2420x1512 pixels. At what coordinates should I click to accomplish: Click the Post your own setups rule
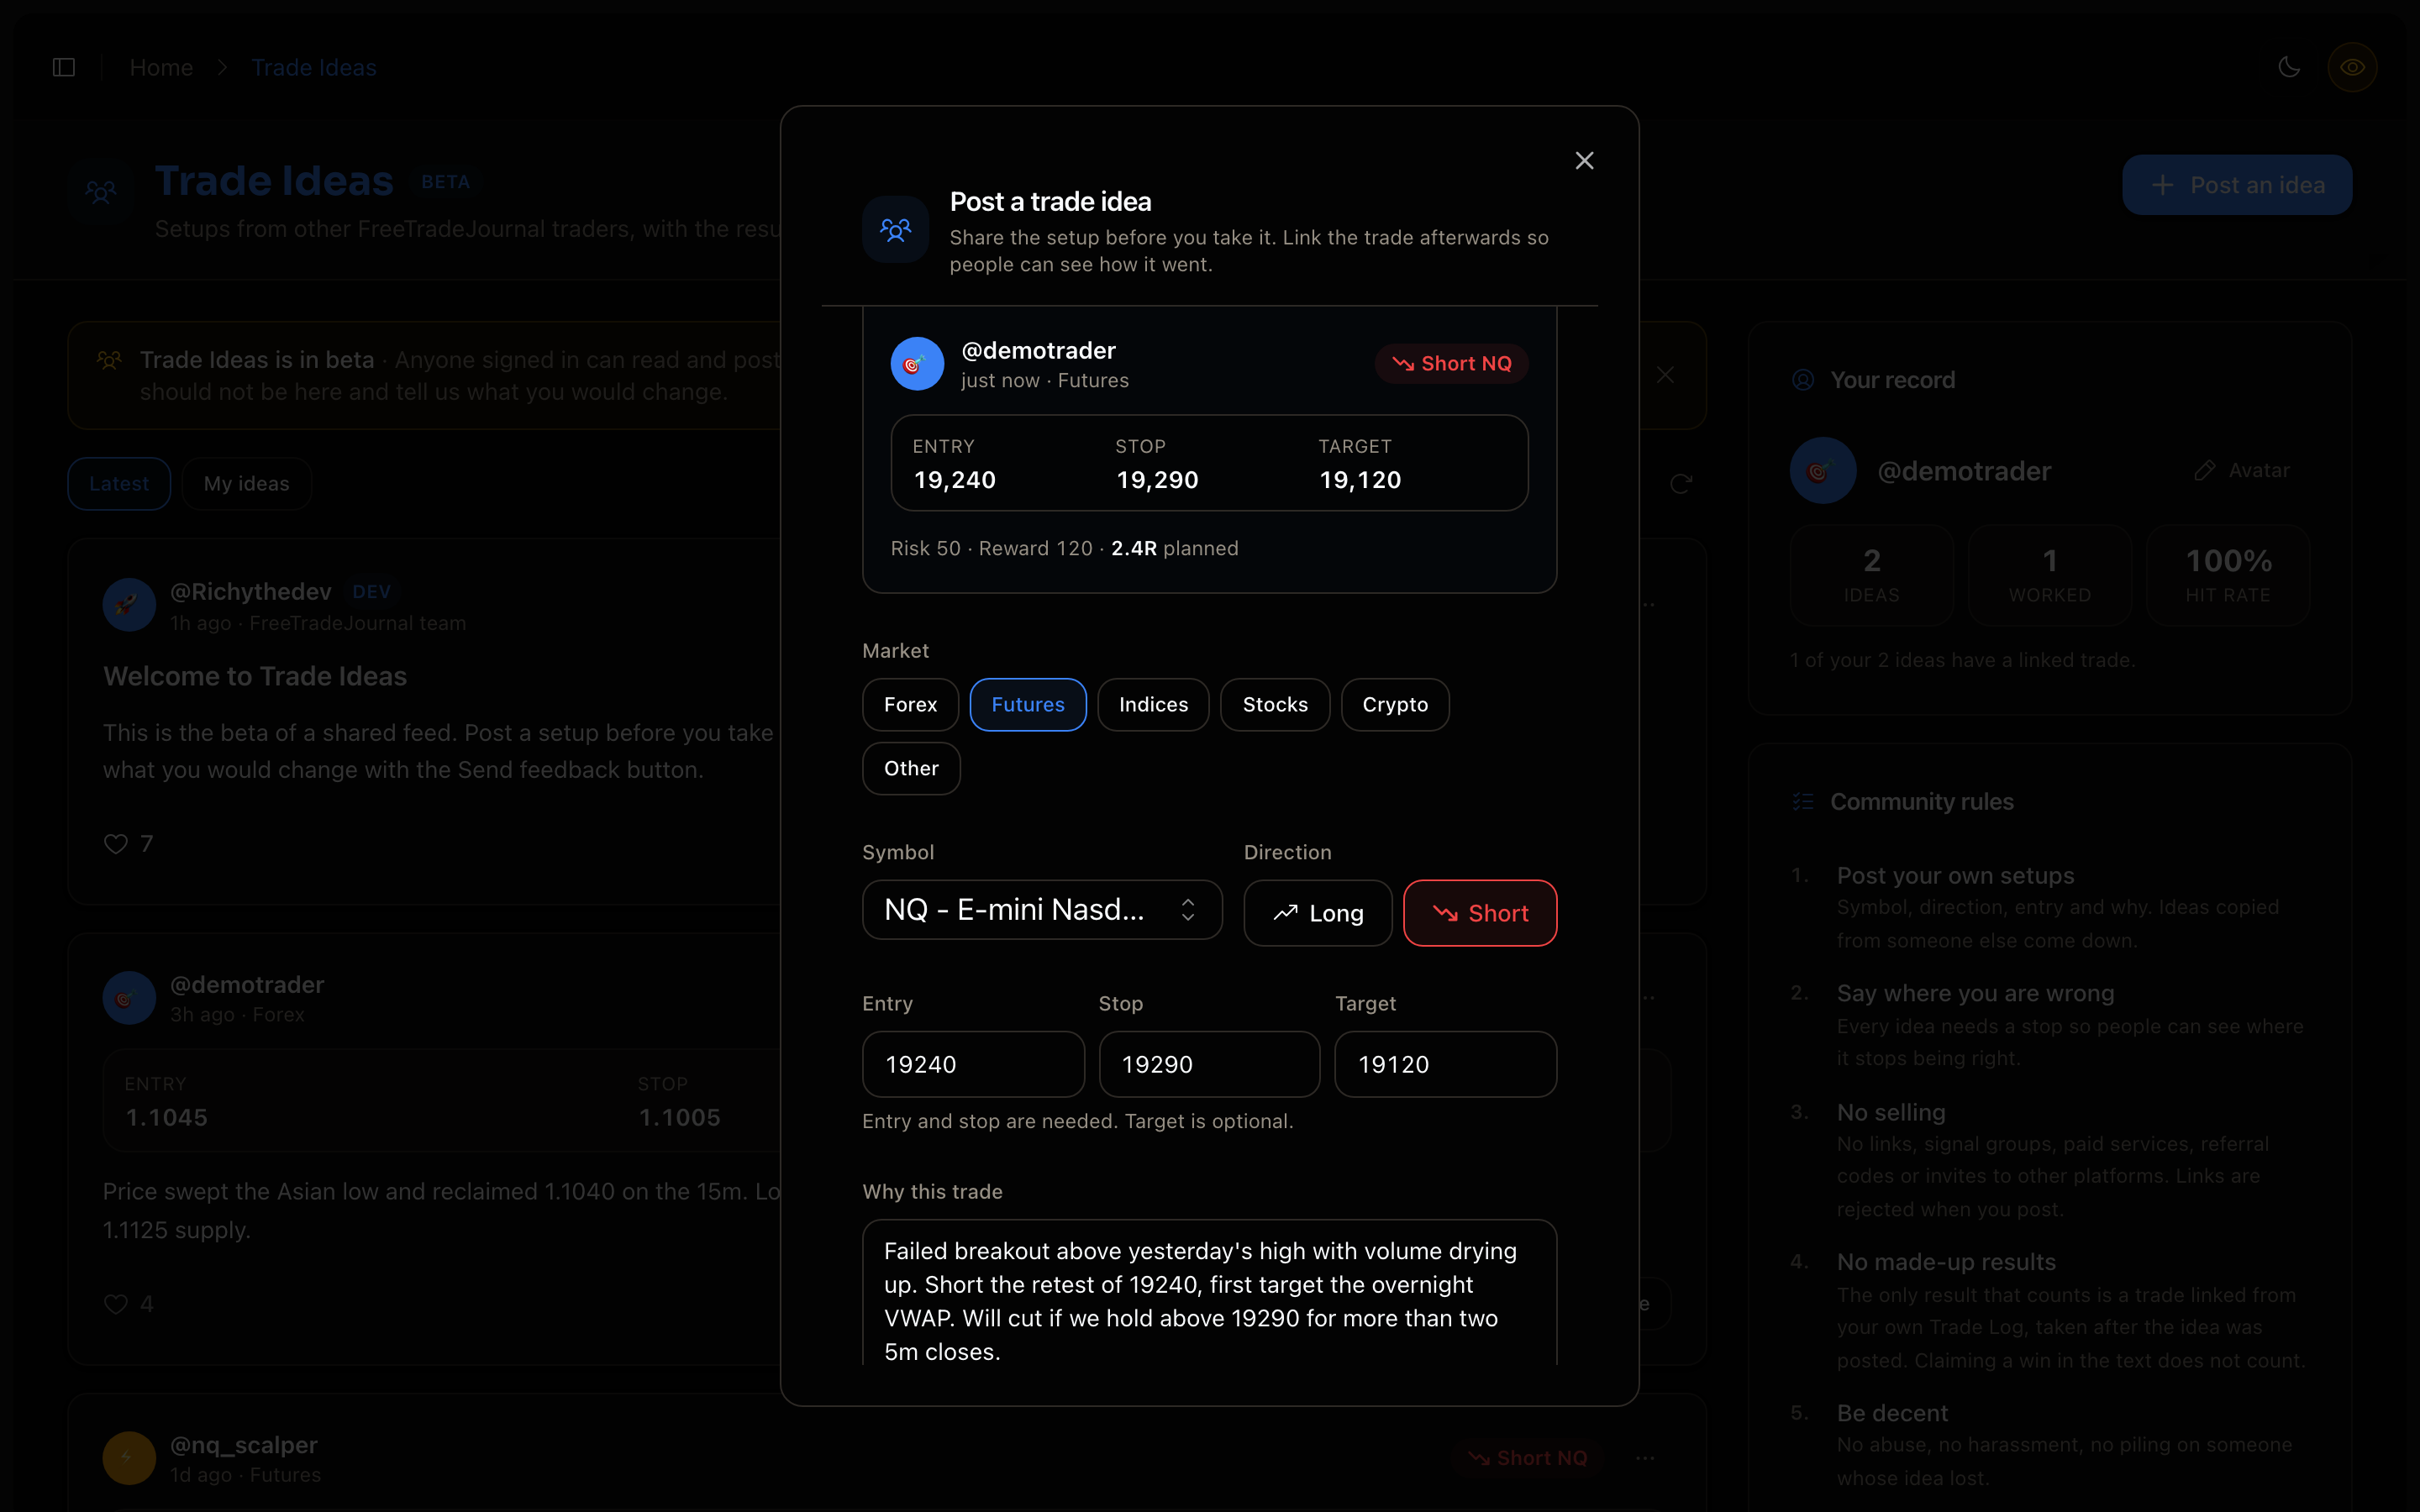[1955, 876]
